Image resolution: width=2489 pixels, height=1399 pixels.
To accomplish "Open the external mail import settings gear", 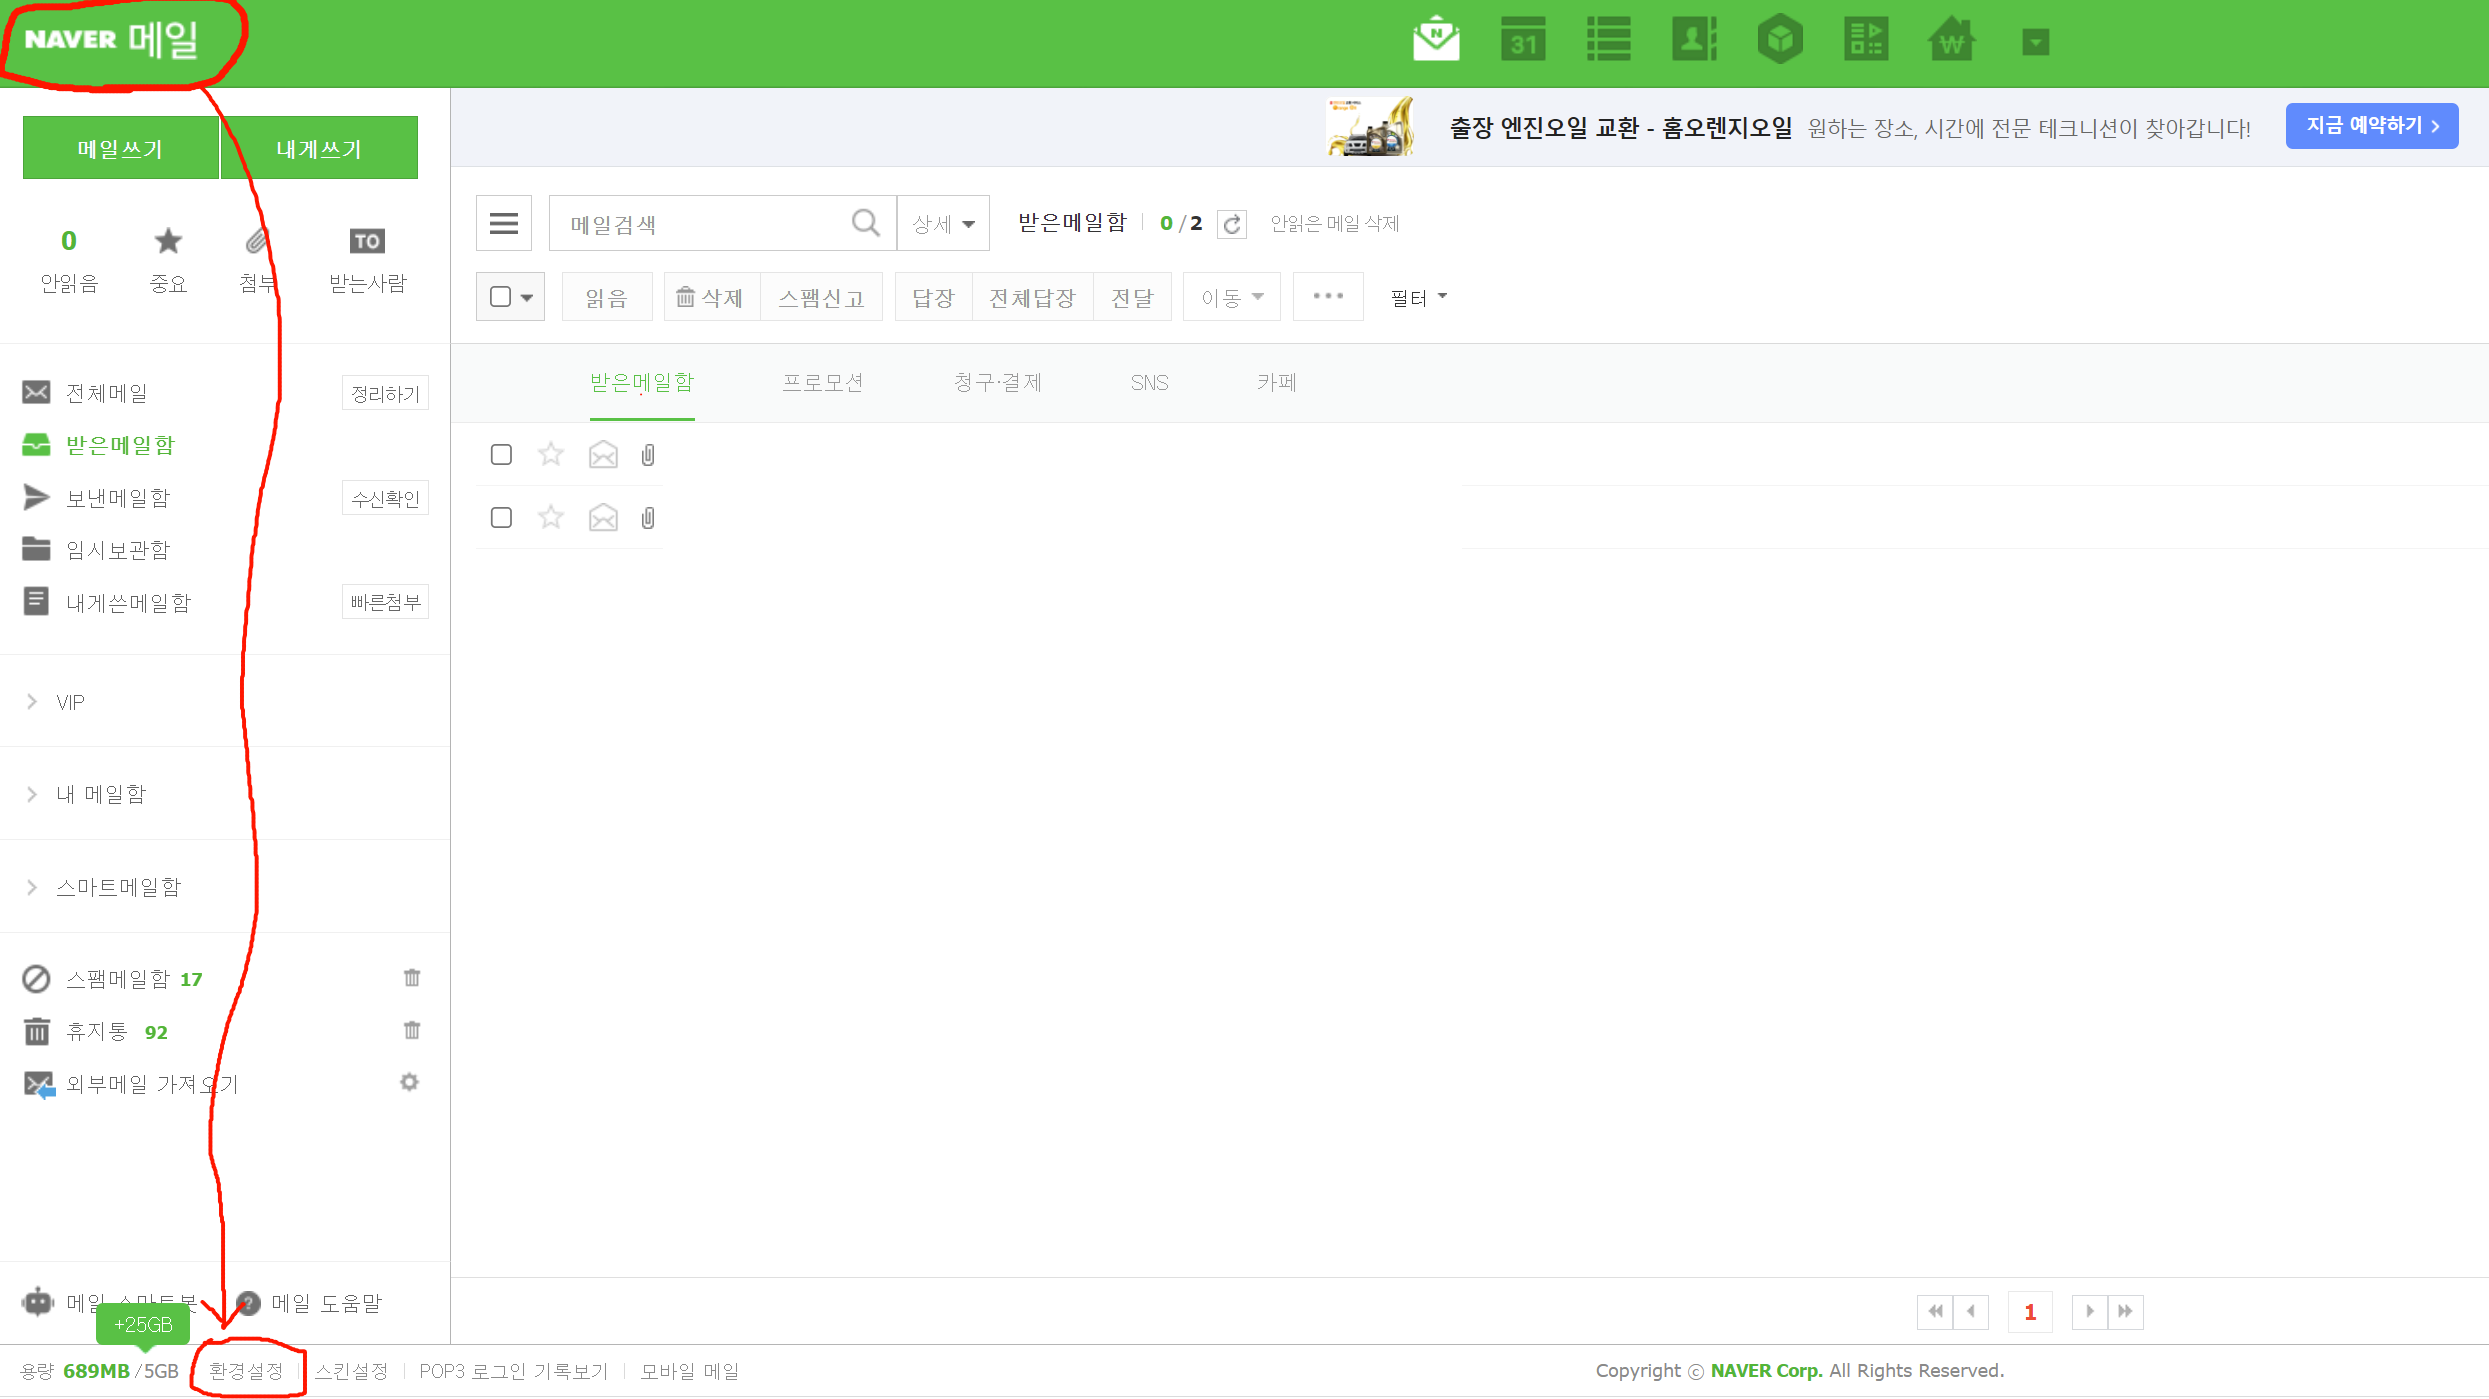I will click(409, 1082).
